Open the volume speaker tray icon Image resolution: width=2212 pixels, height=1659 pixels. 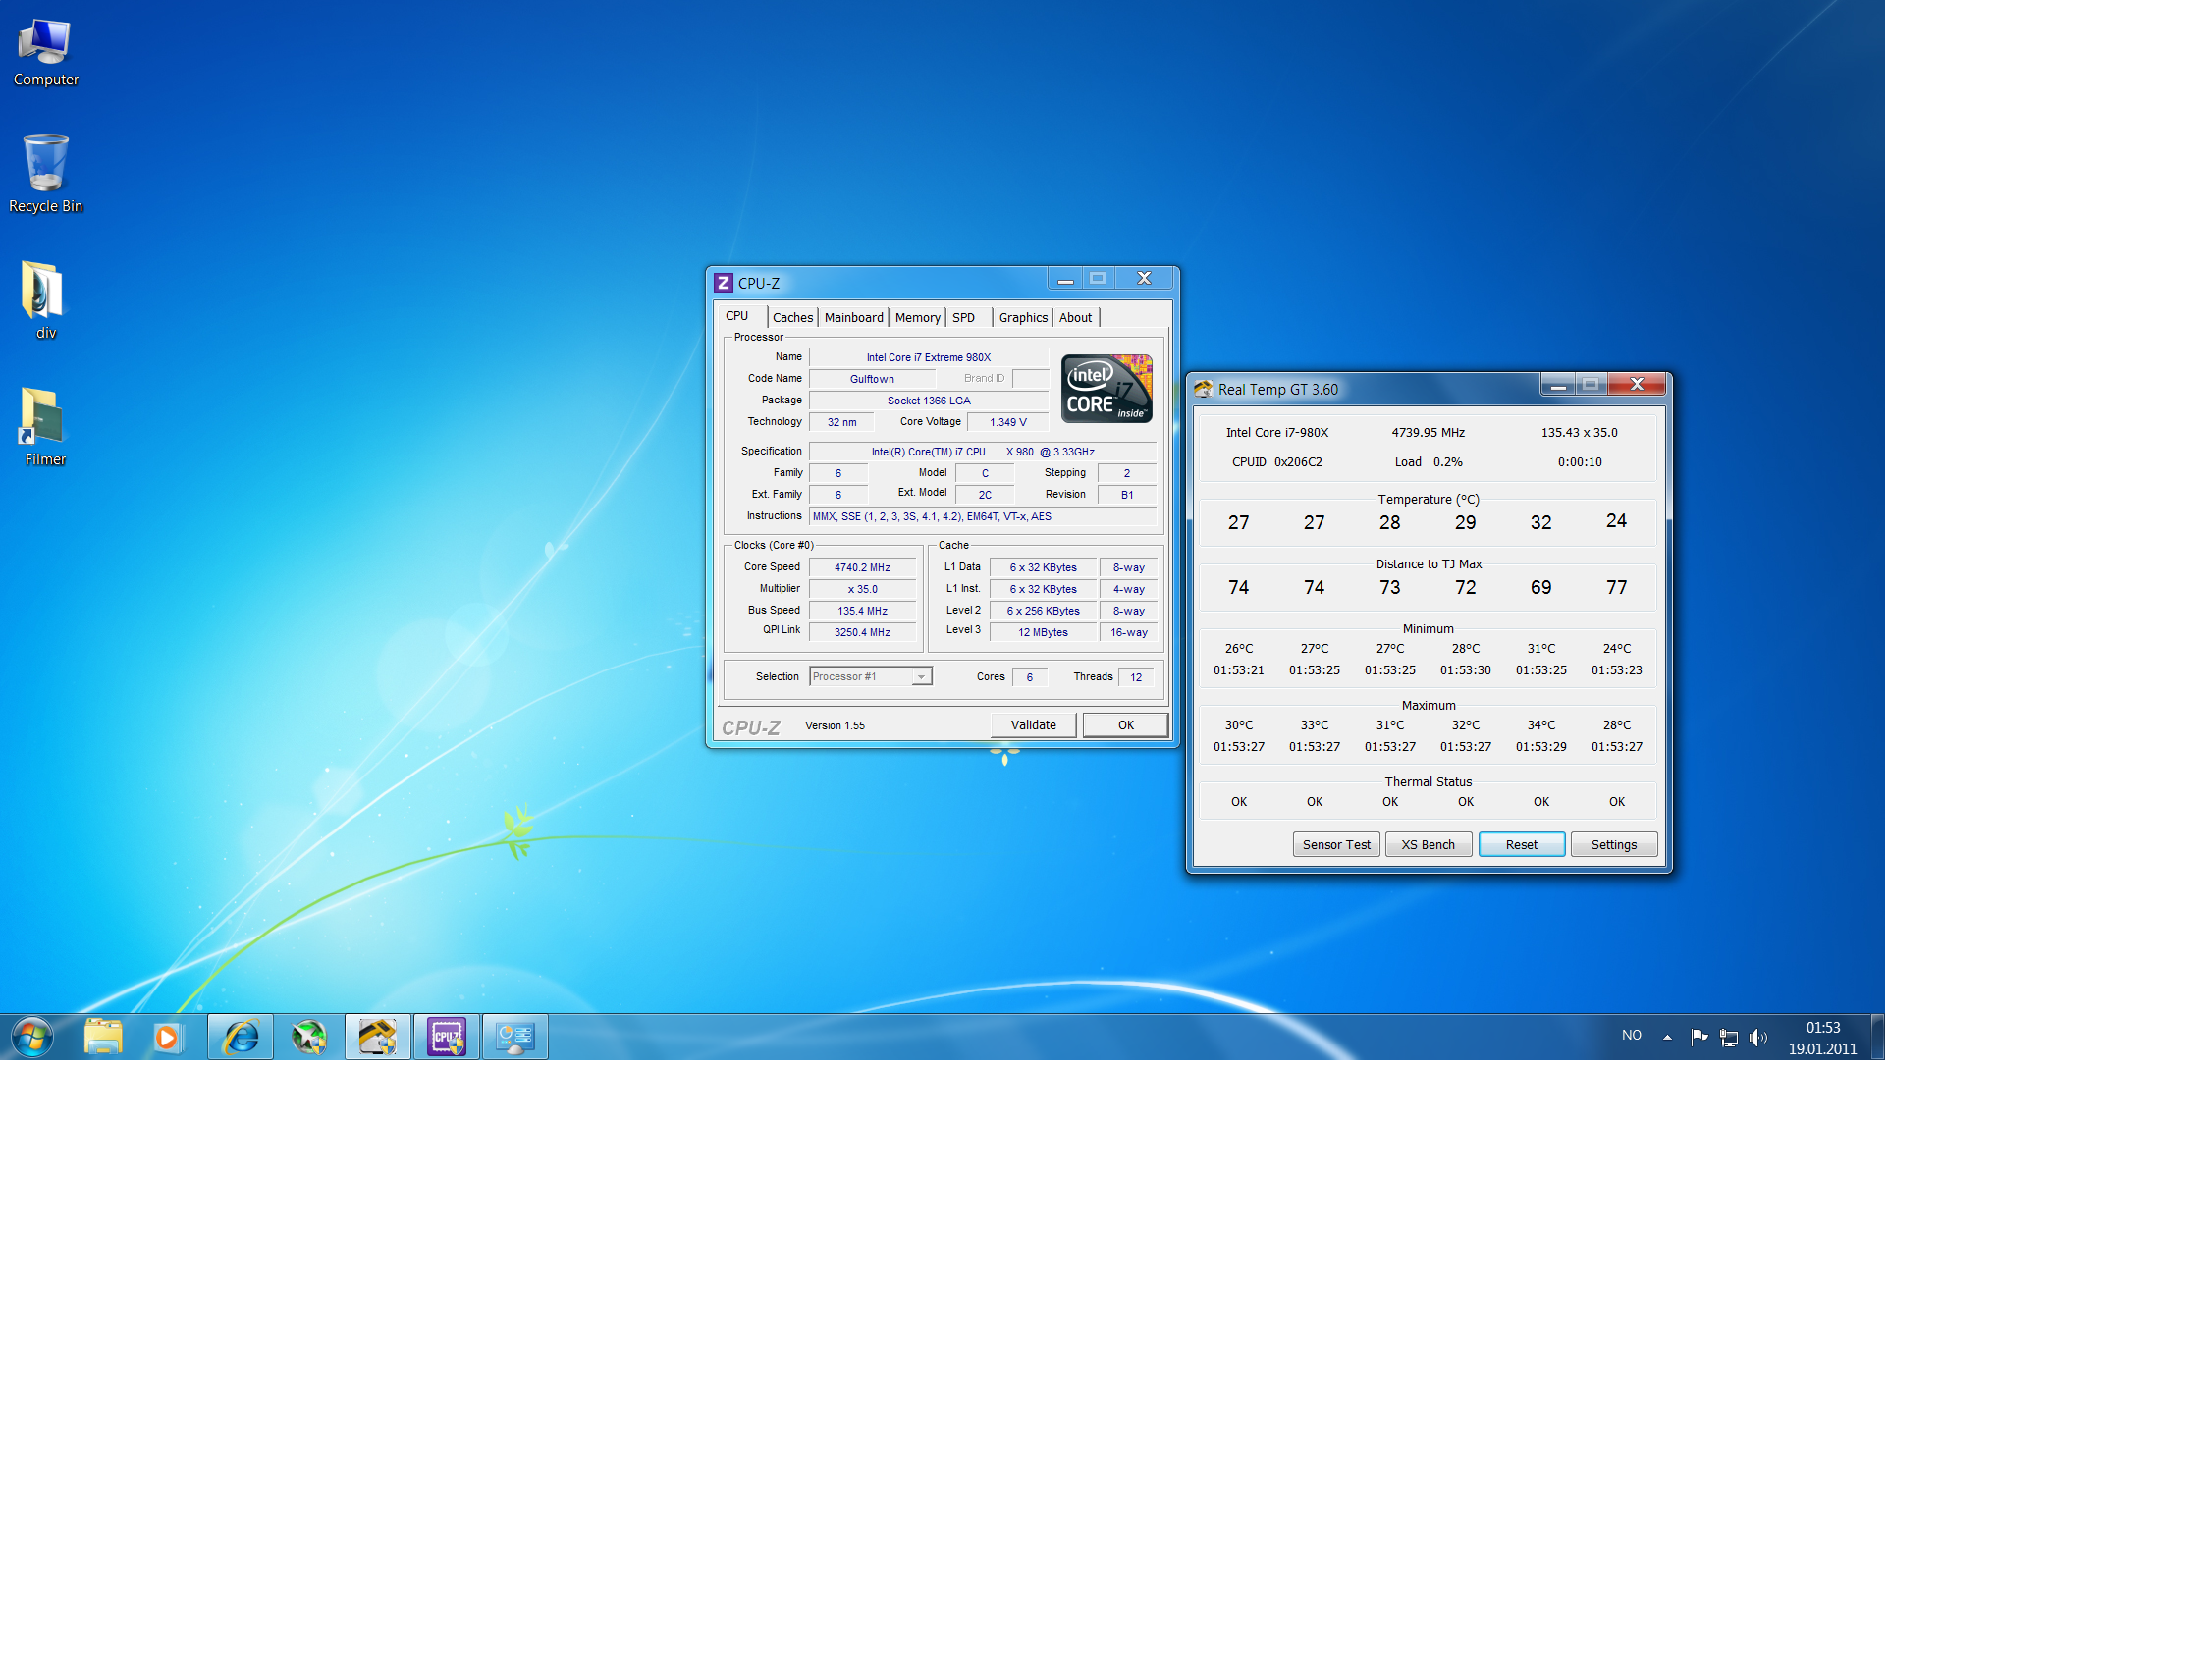(1758, 1037)
